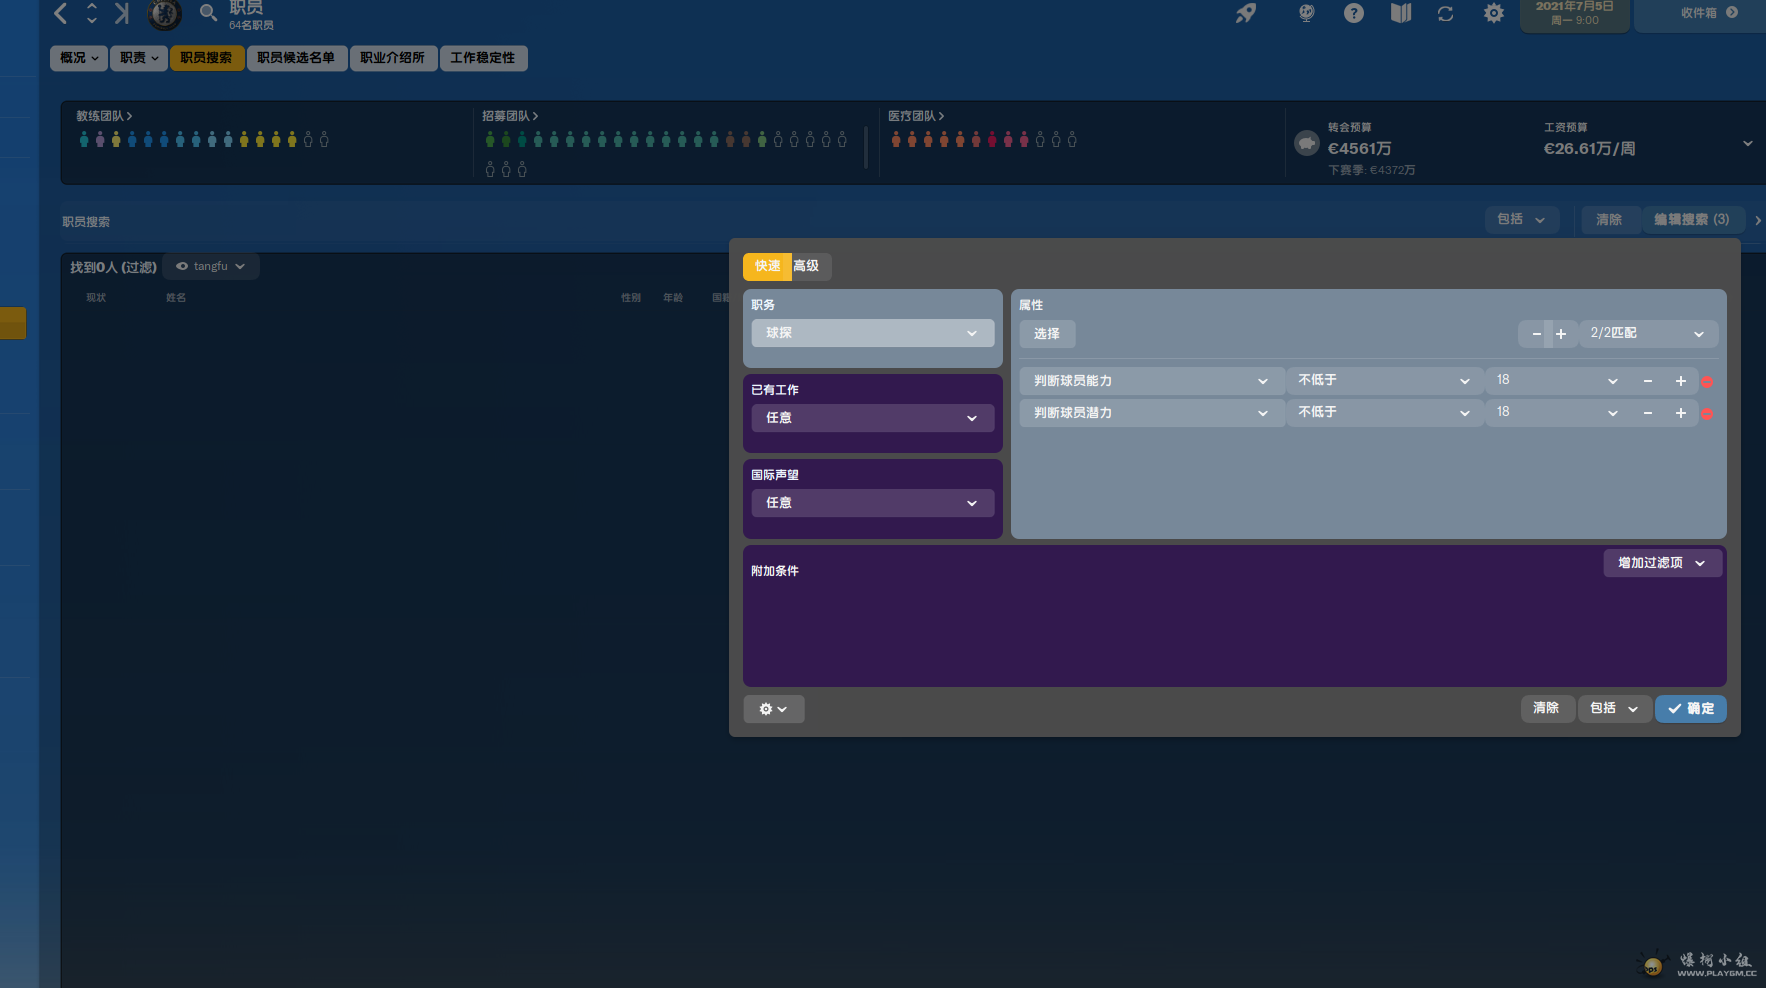The image size is (1766, 988).
Task: Open the 增加过滤项 dropdown
Action: click(1662, 563)
